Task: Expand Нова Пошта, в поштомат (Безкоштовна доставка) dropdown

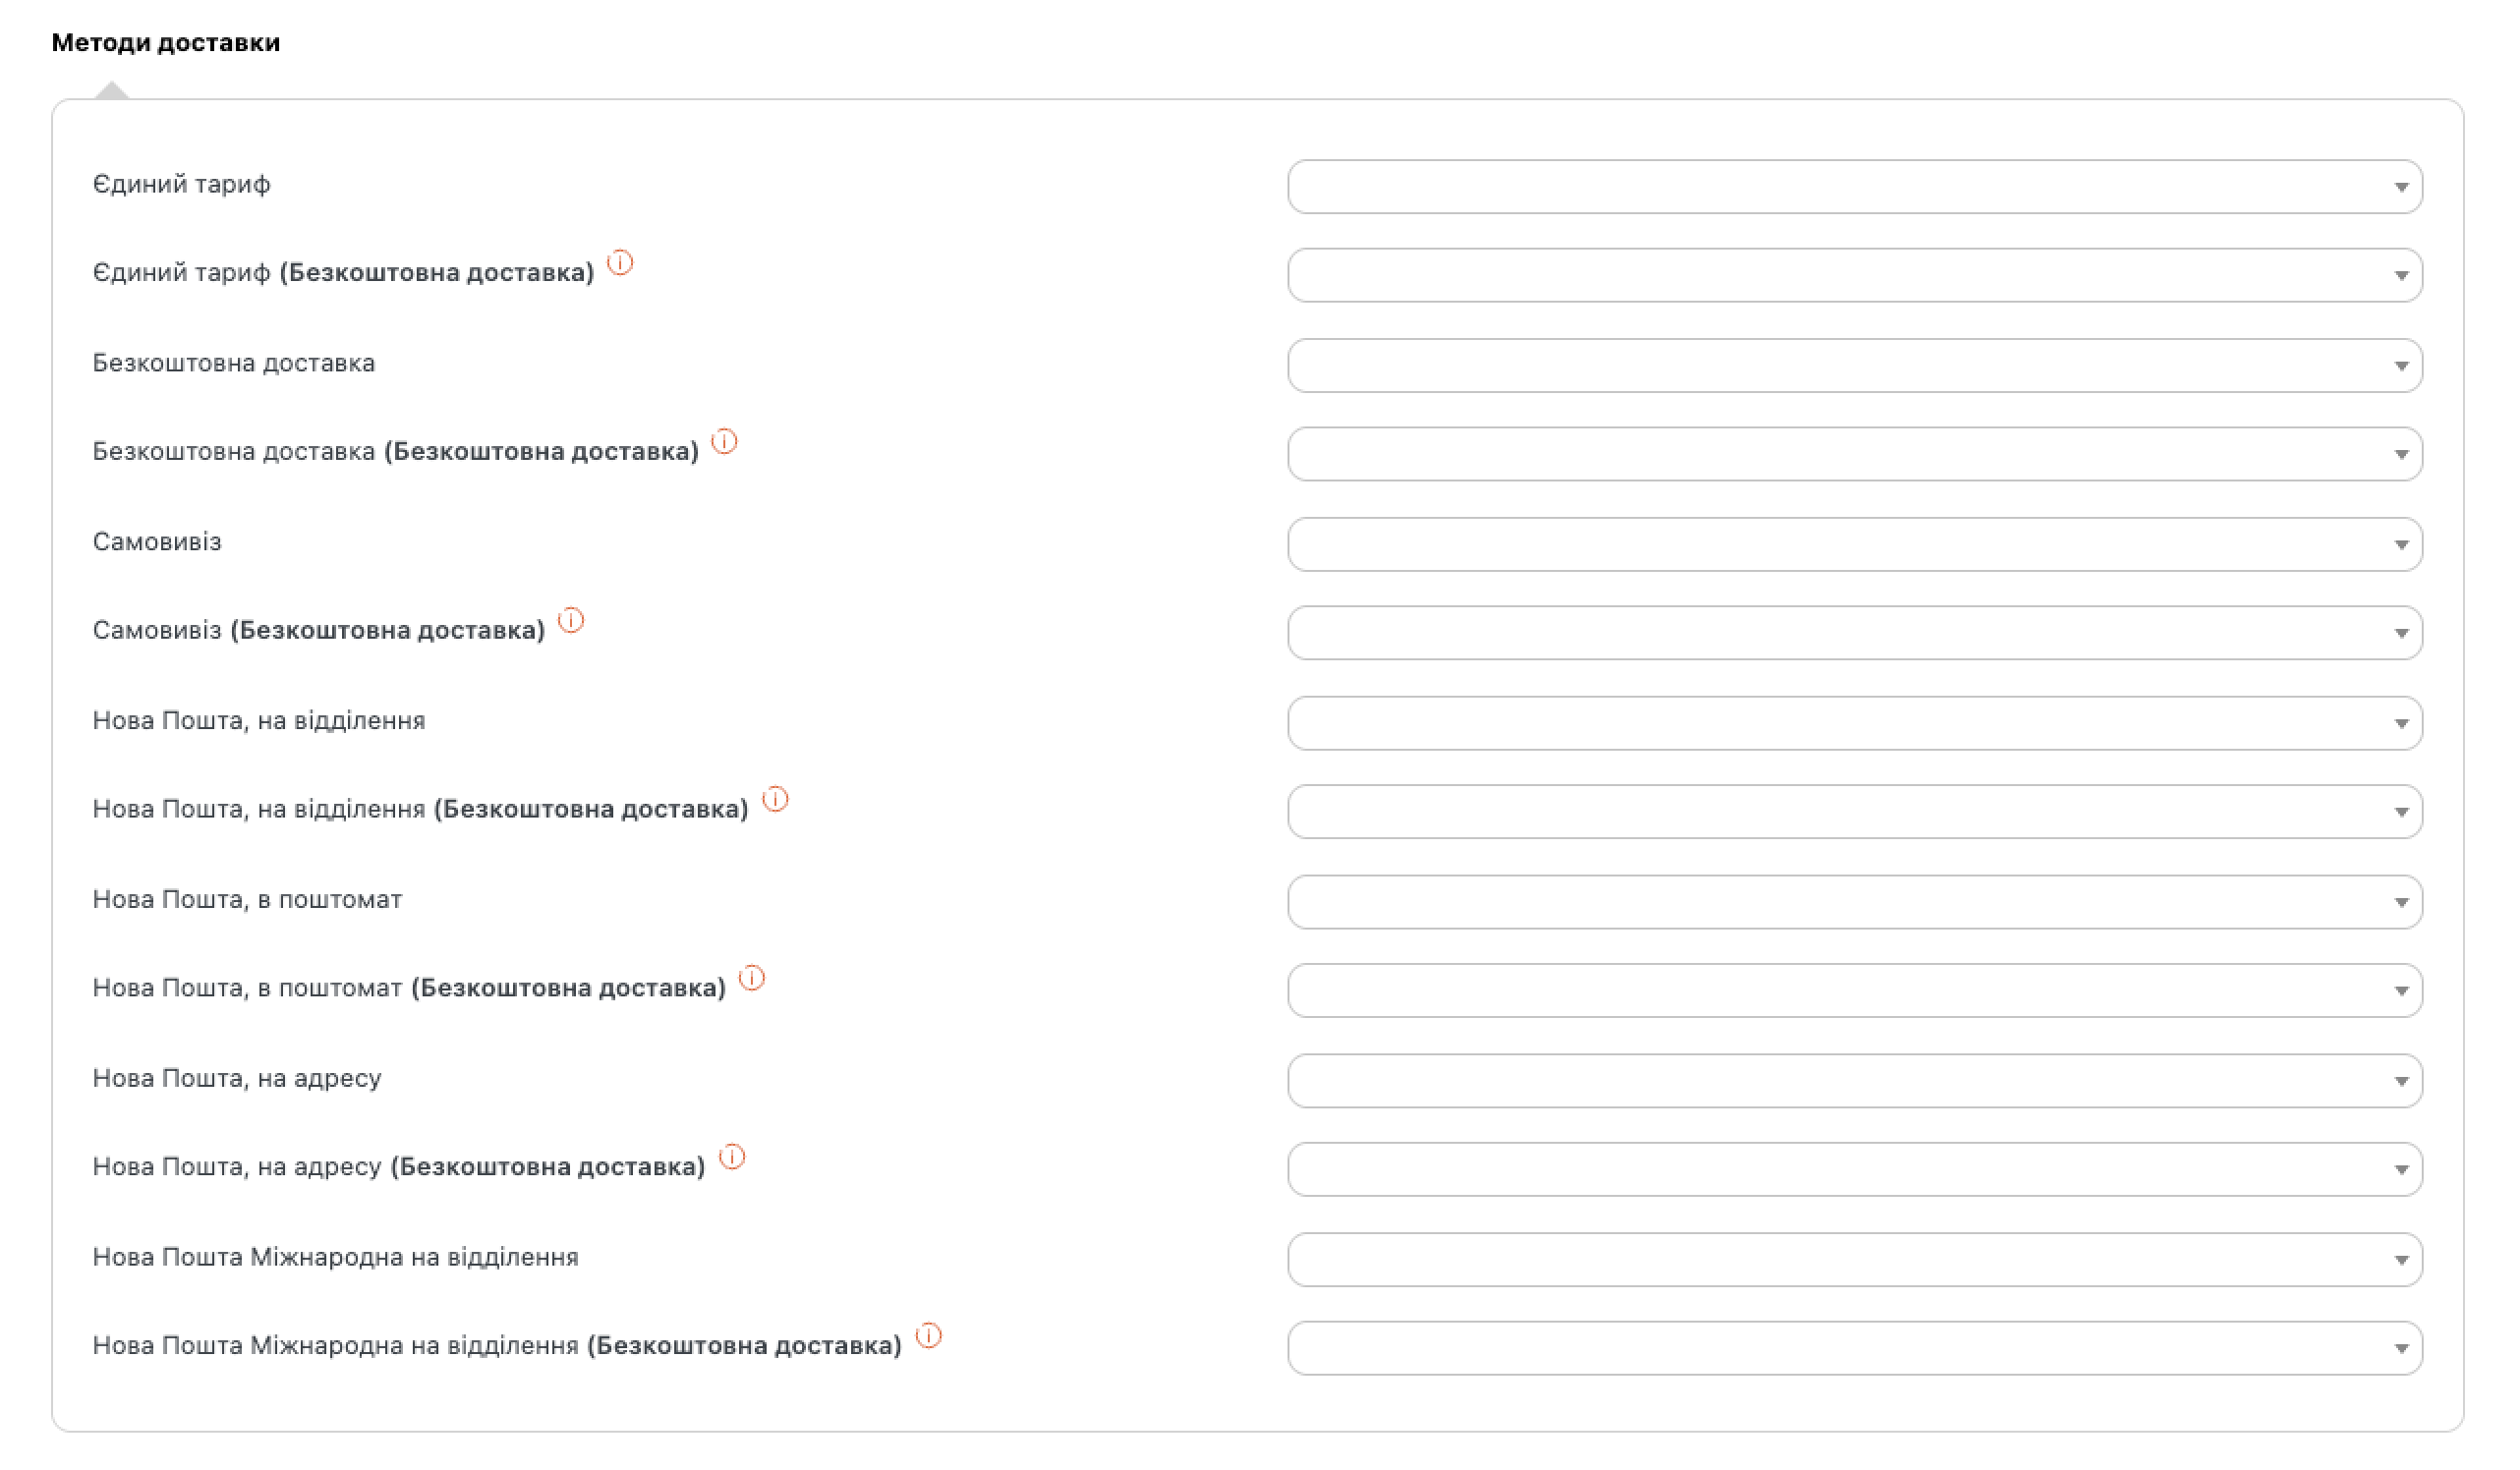Action: pos(1854,991)
